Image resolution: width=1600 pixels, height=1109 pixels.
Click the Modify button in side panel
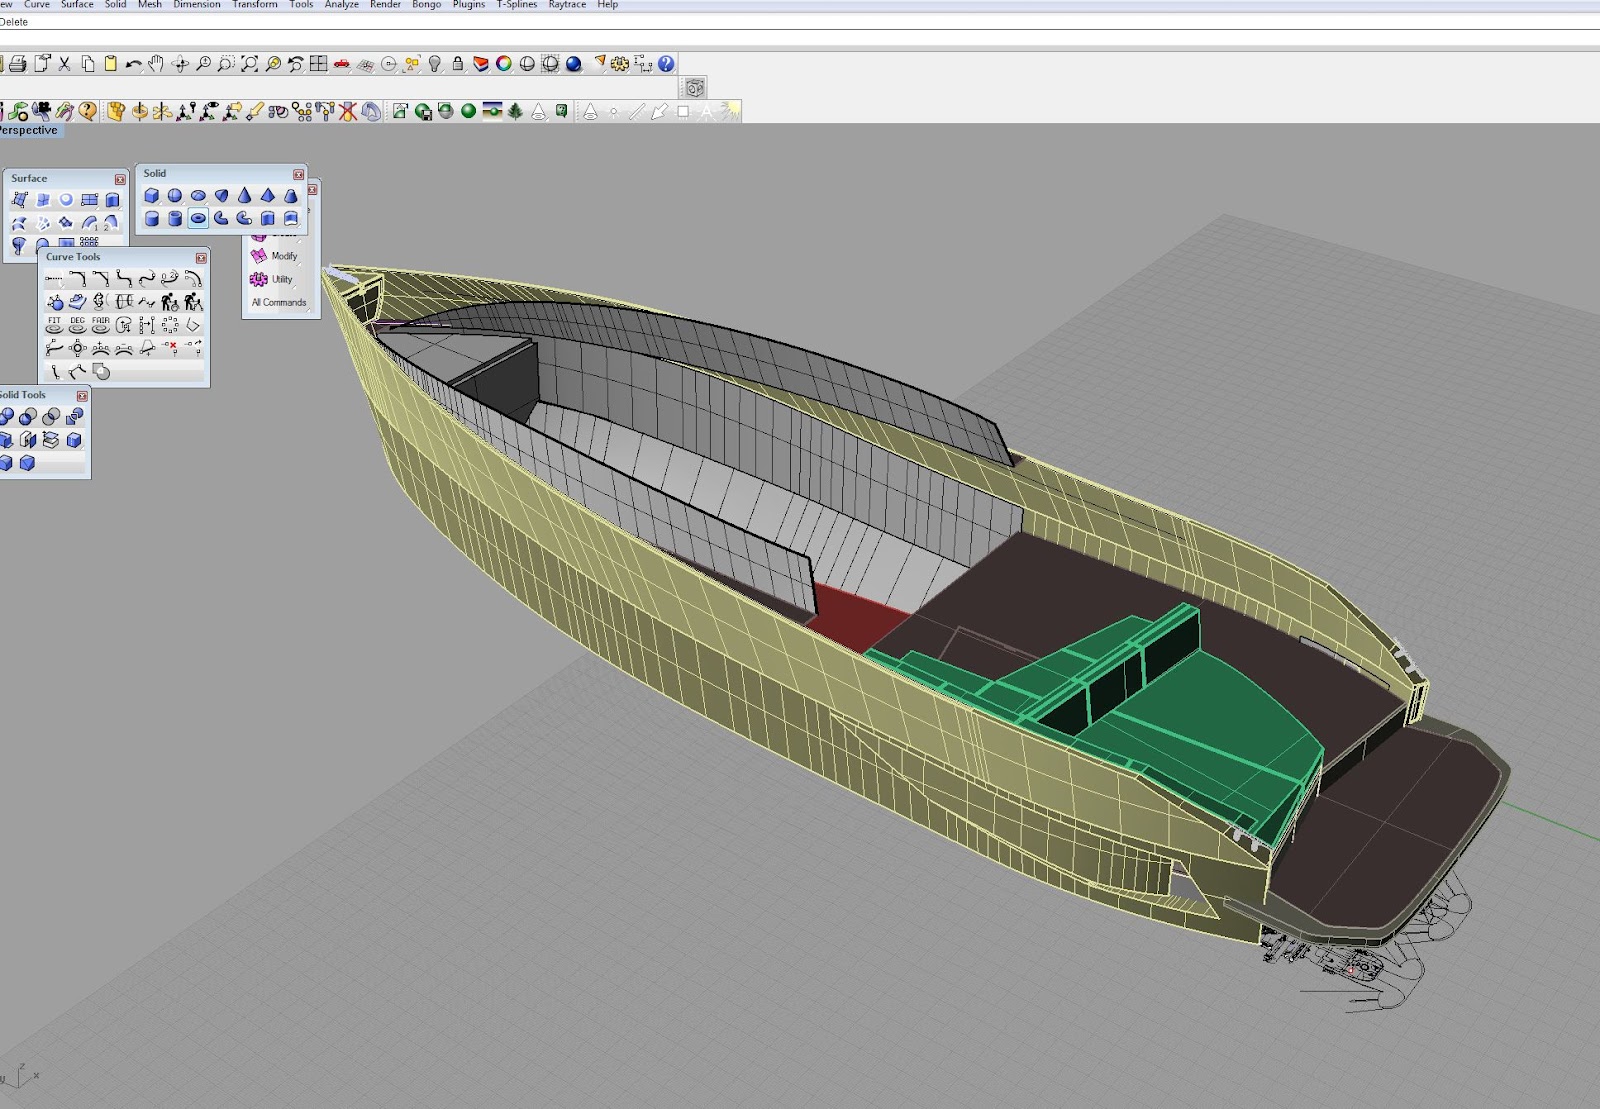[274, 256]
